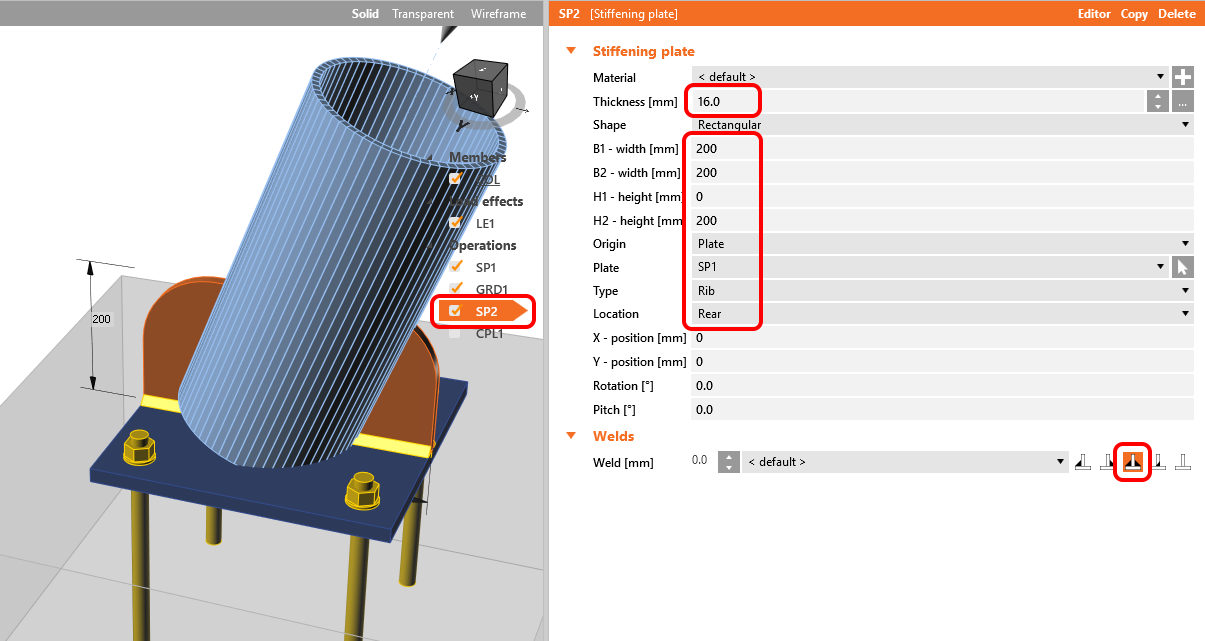Select the highlighted double fillet weld icon

1133,462
